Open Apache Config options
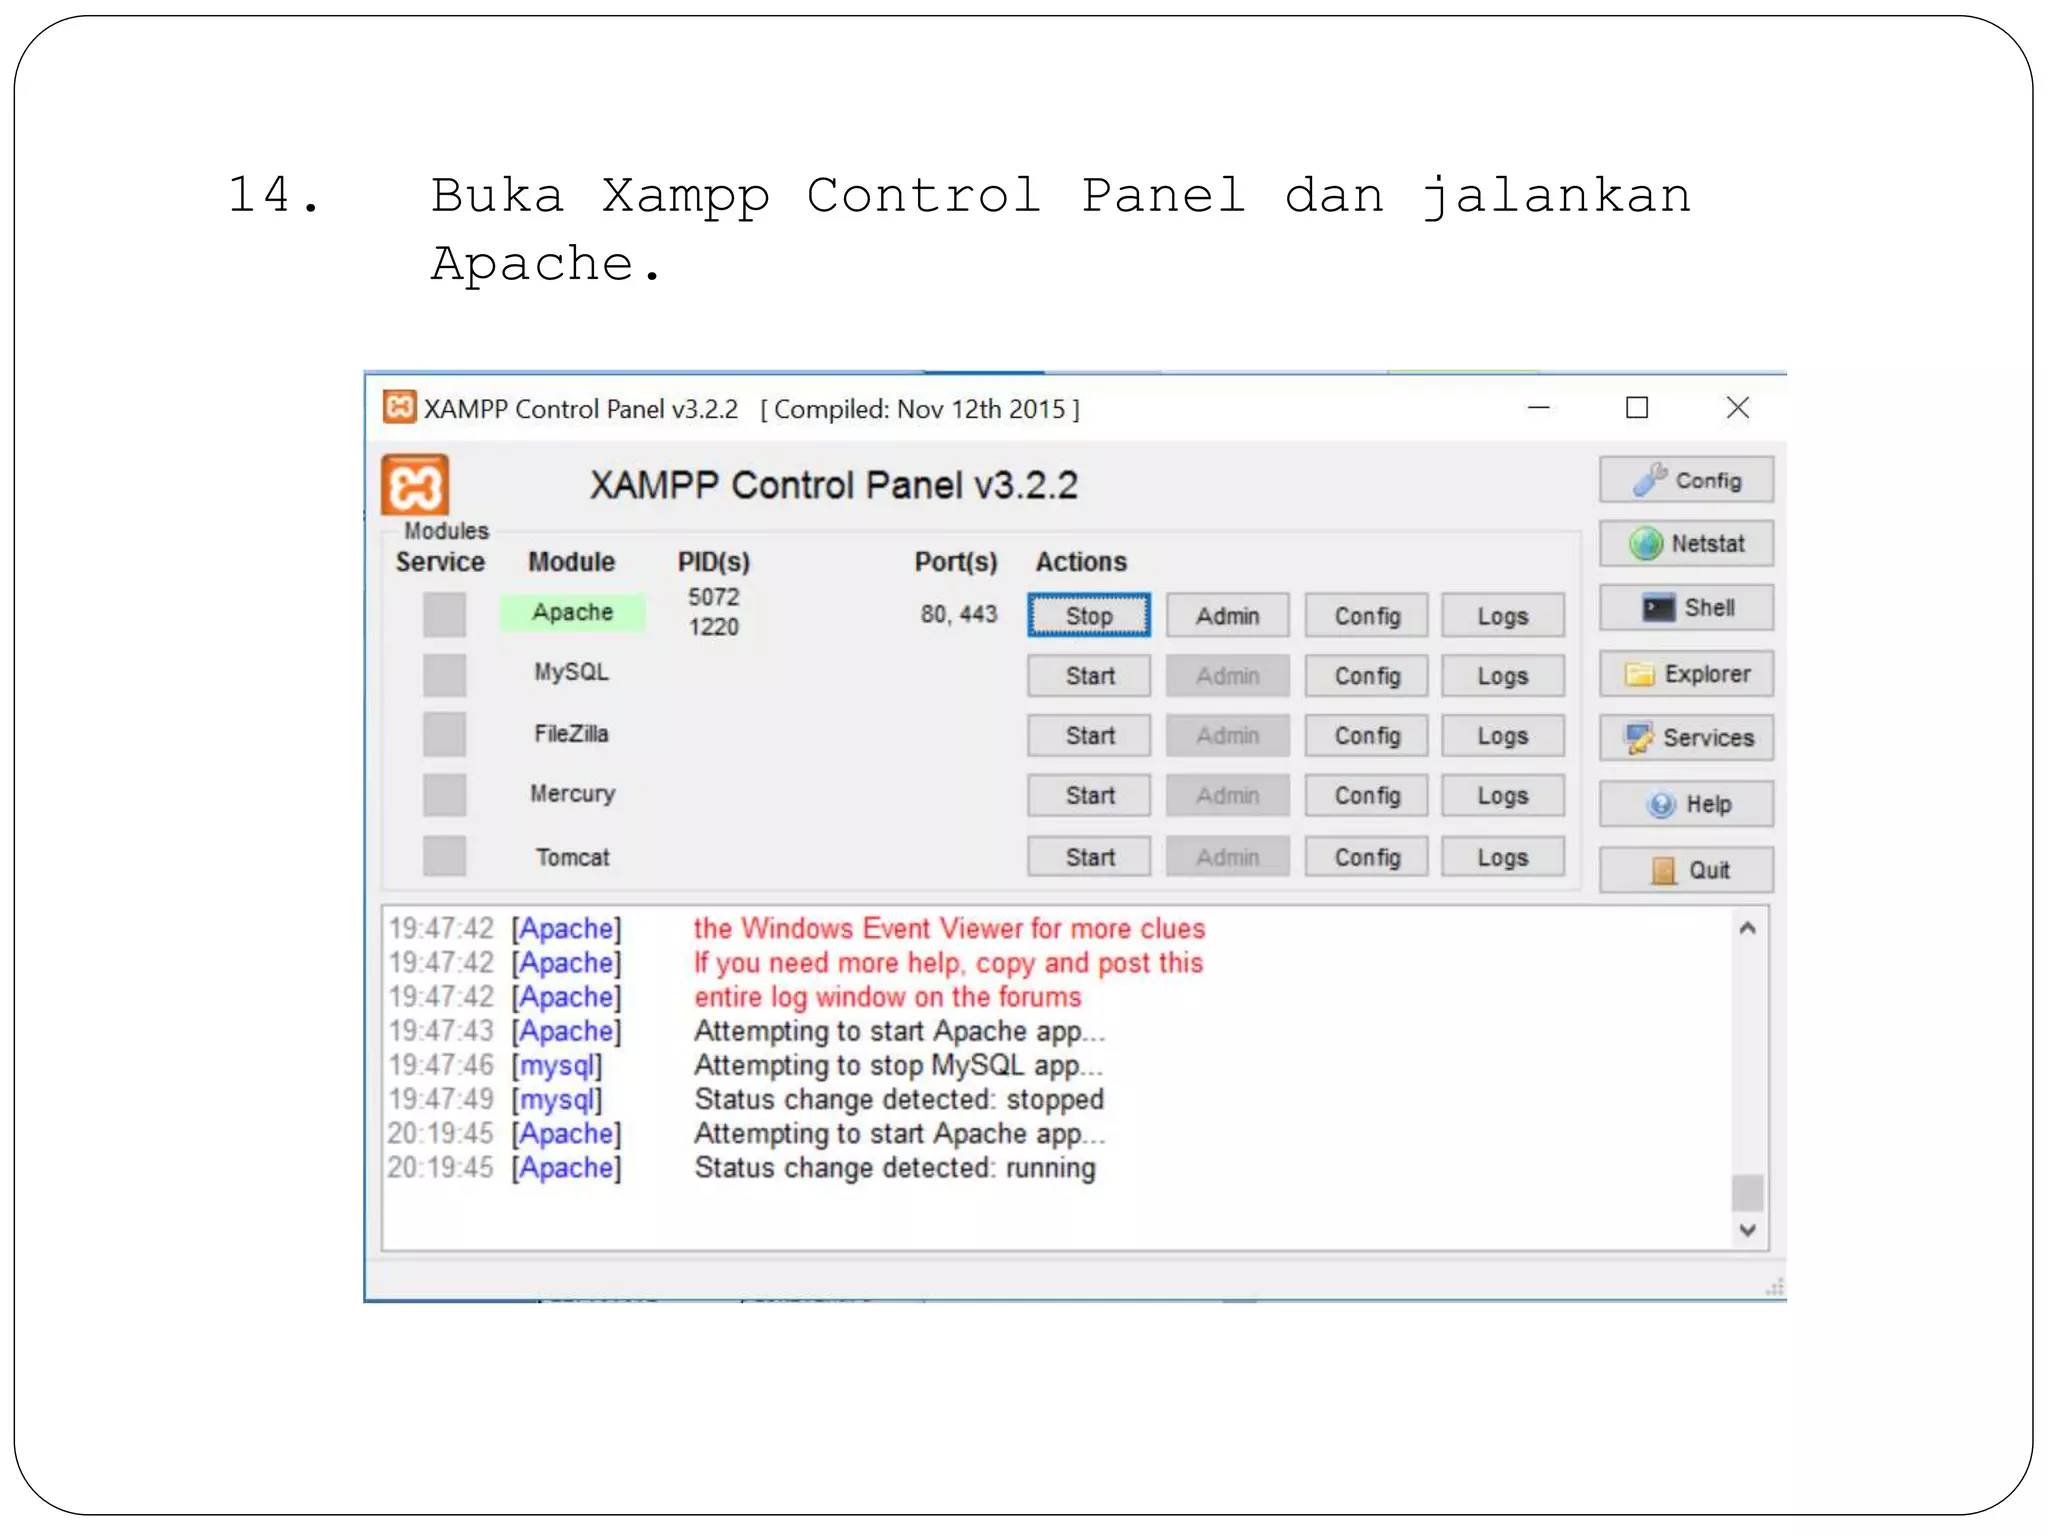The image size is (2048, 1536). pos(1367,615)
